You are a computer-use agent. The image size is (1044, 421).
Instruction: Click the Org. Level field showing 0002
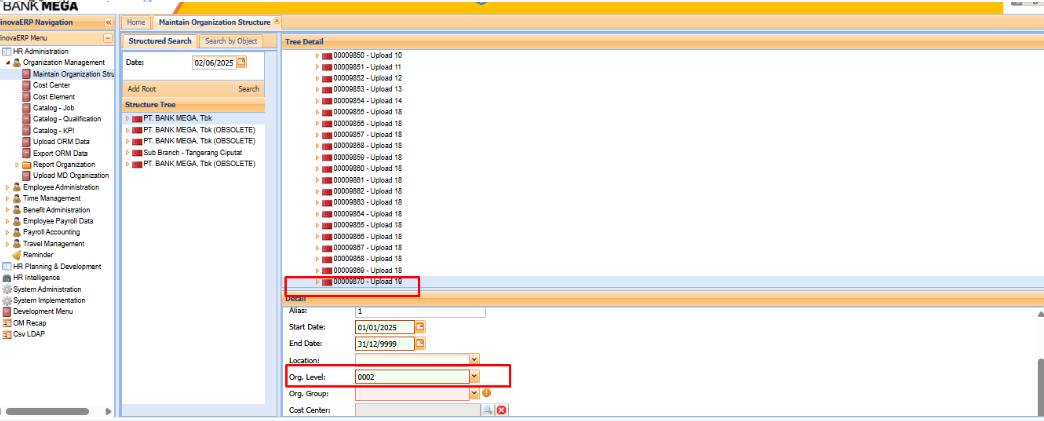pos(412,377)
